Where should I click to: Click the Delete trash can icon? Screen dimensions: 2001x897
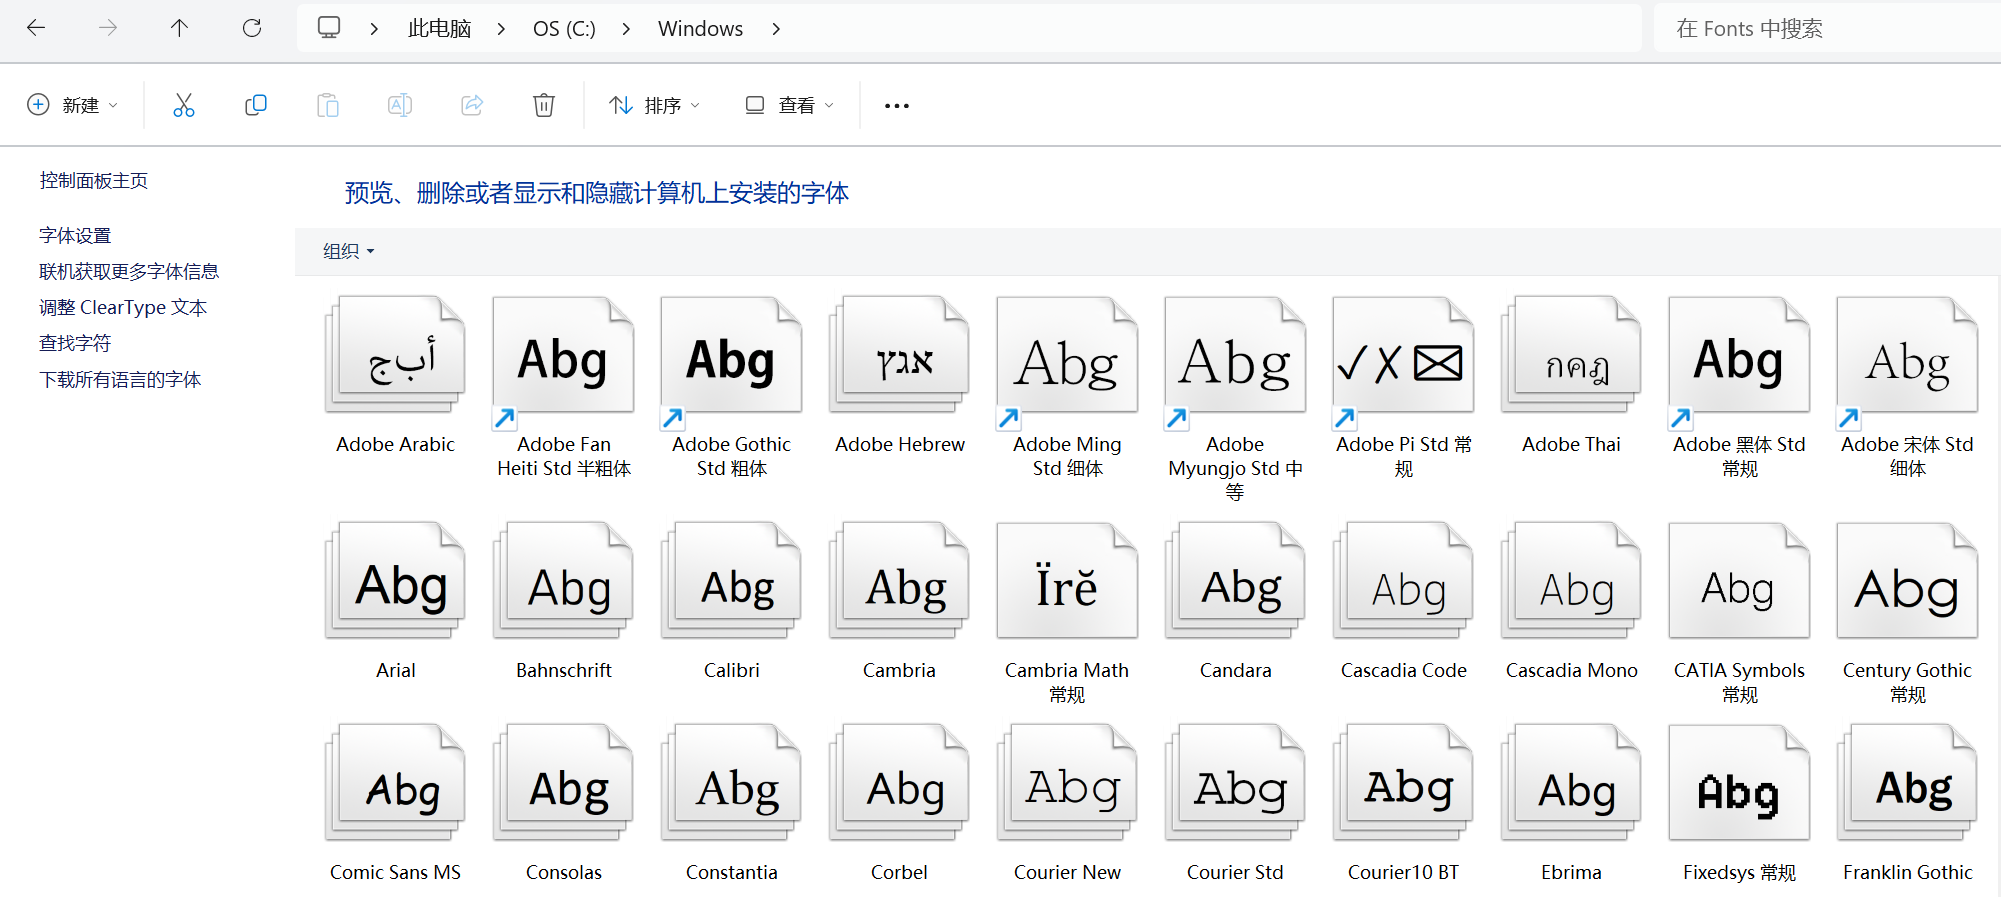coord(544,105)
